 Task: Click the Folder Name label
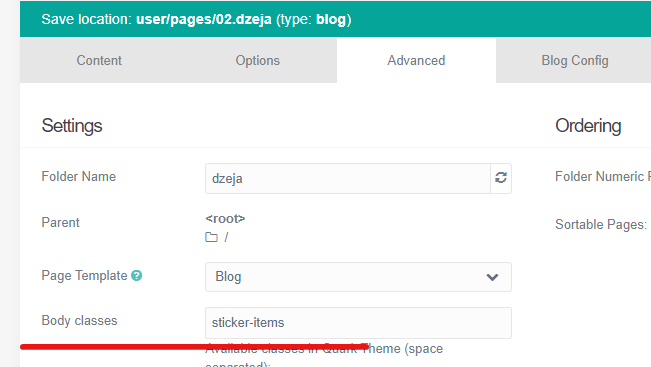point(78,176)
